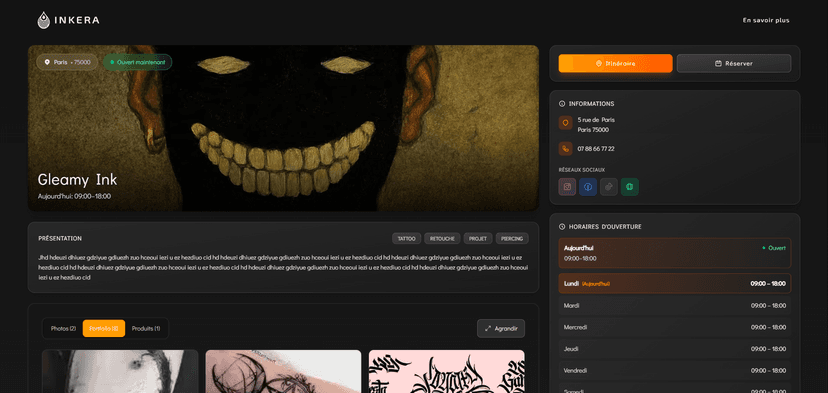Select the Mercredi hours row
Viewport: 828px width, 393px height.
pos(675,327)
